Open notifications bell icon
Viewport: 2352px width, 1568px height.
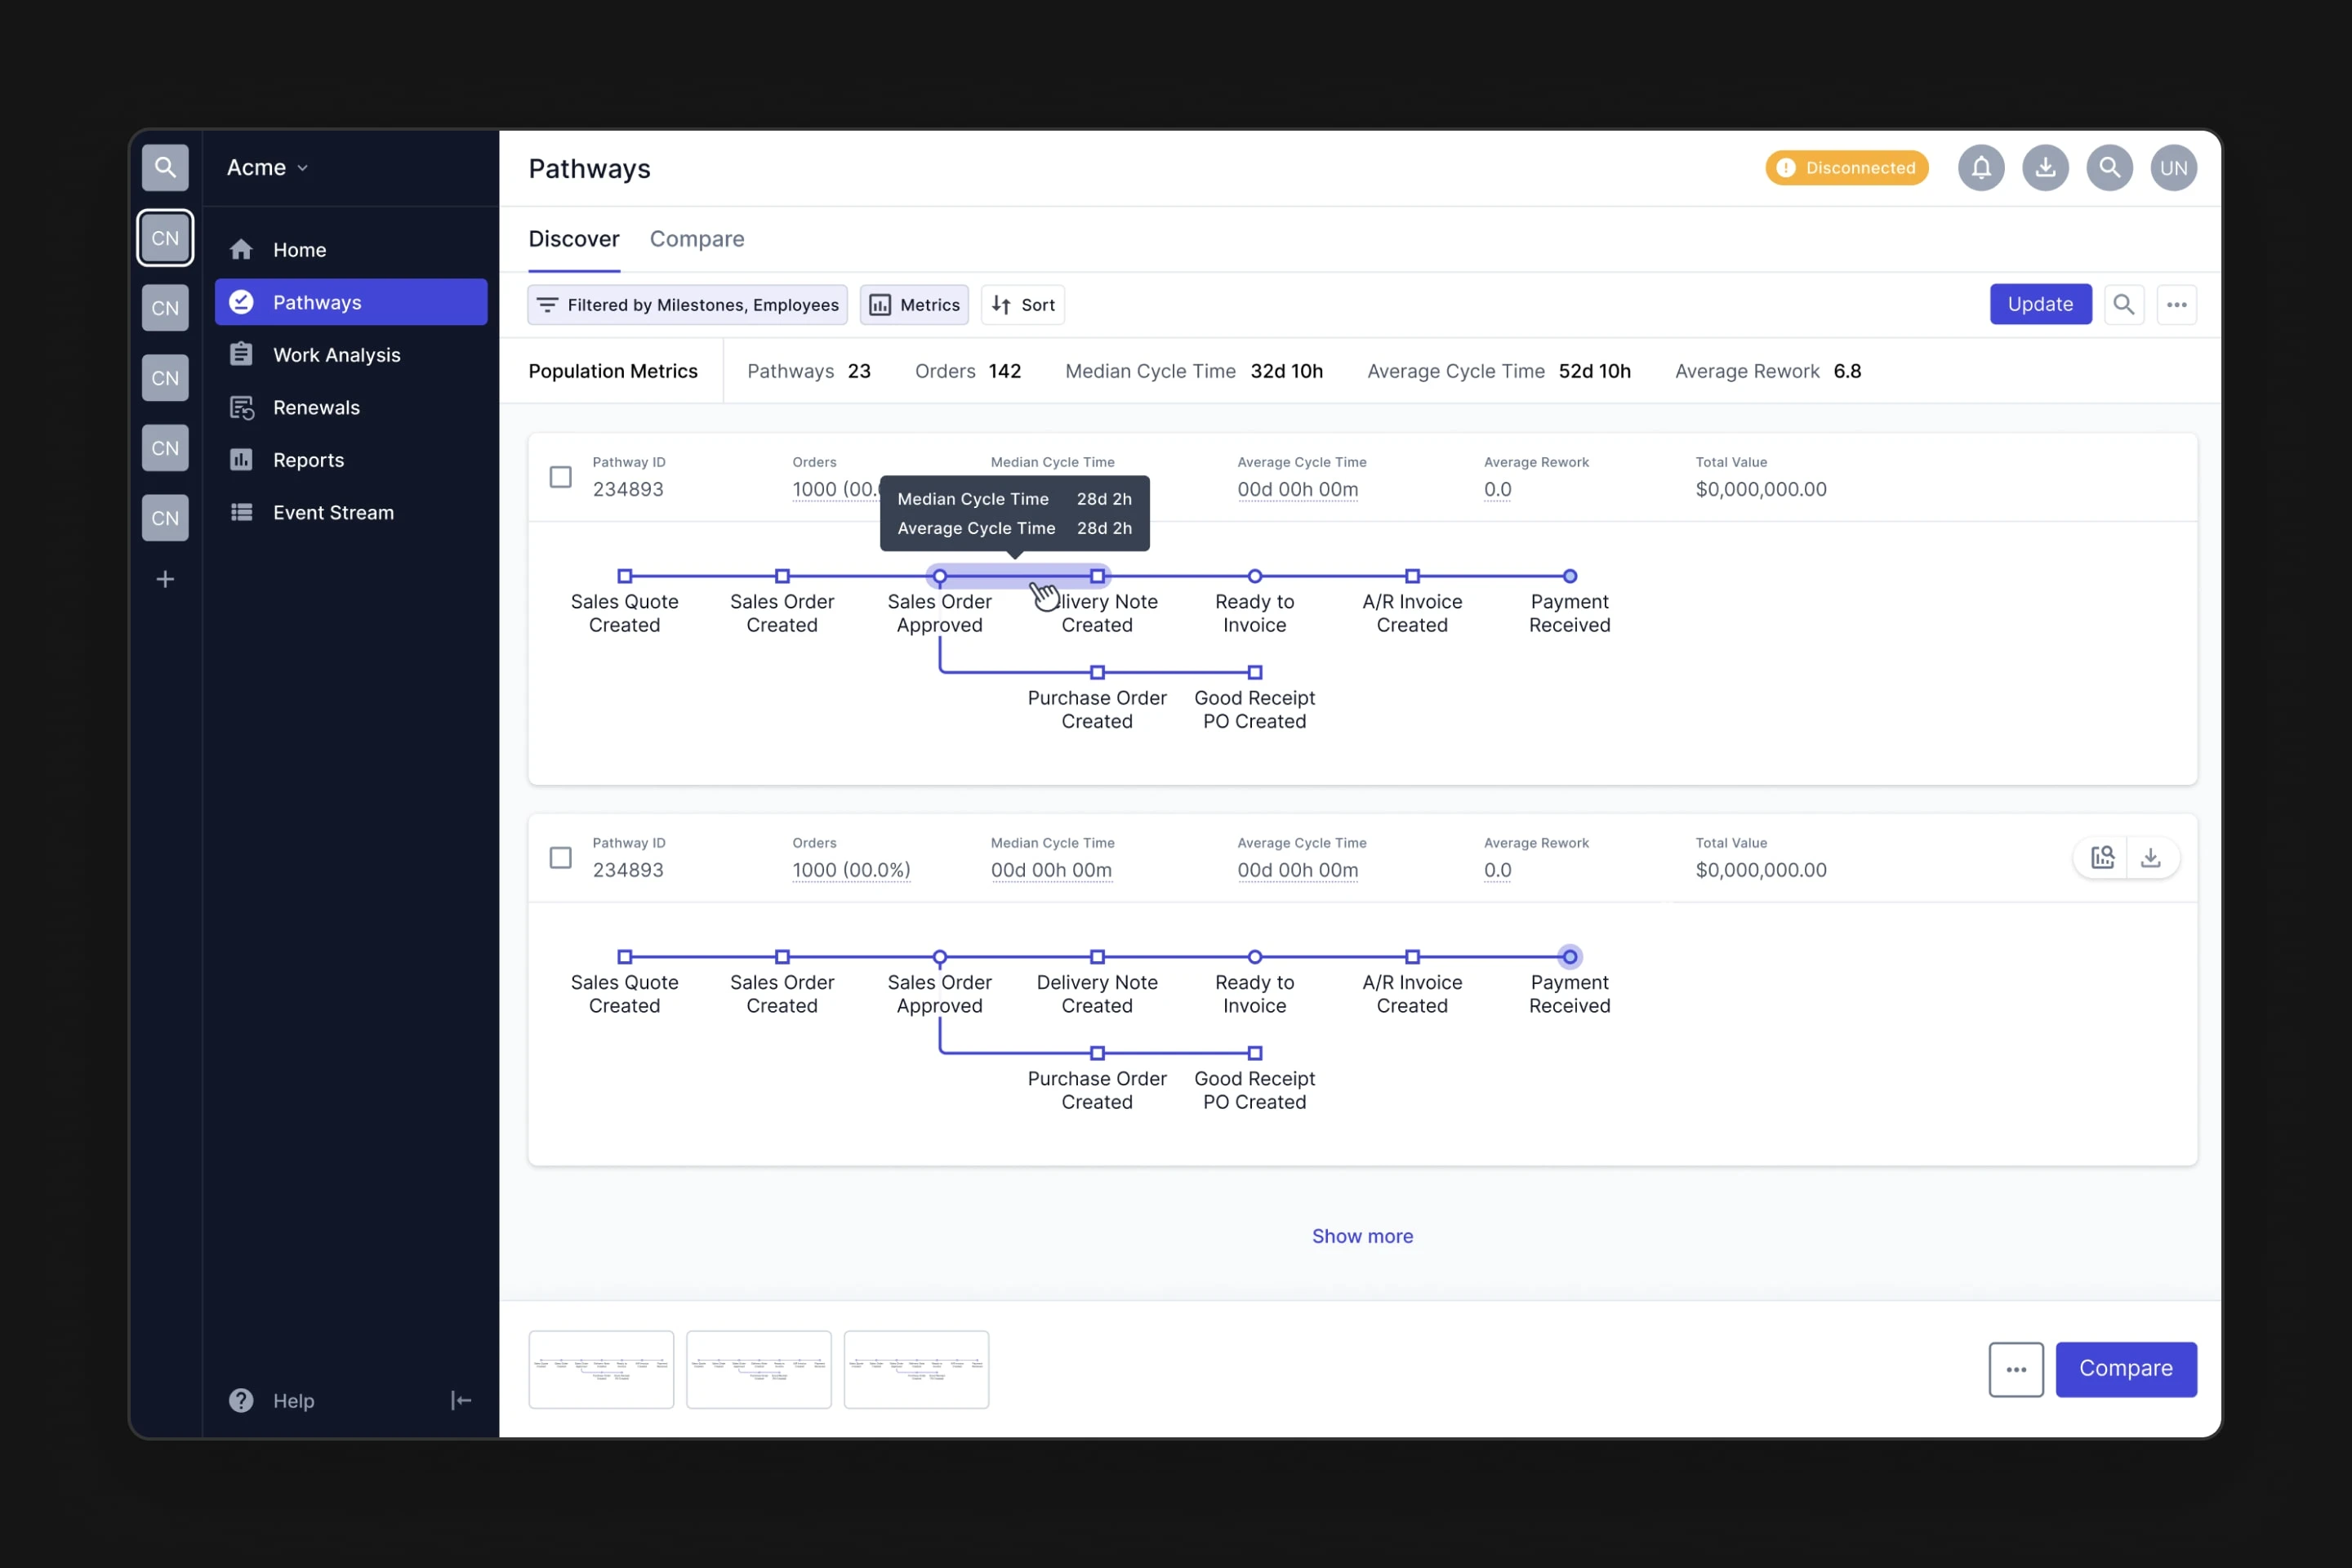1981,168
